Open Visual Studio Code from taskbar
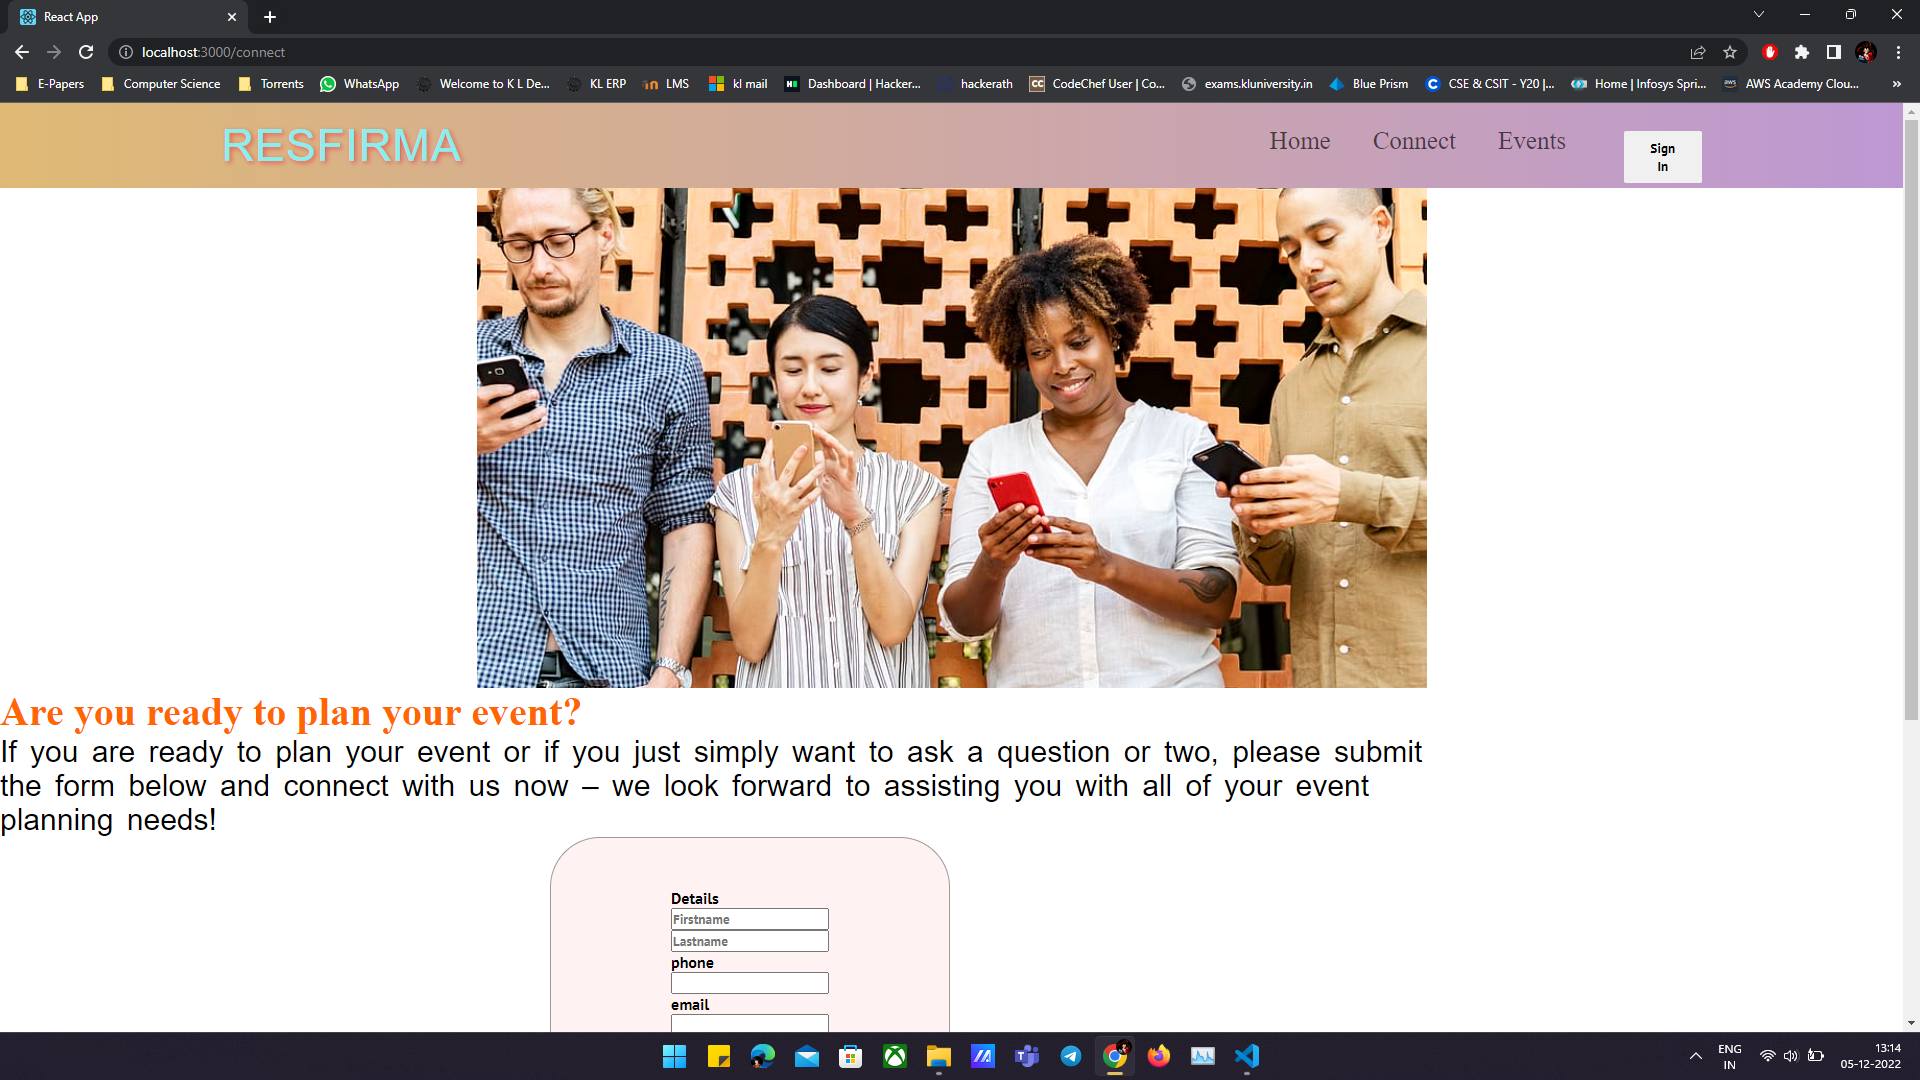This screenshot has height=1080, width=1920. point(1247,1056)
